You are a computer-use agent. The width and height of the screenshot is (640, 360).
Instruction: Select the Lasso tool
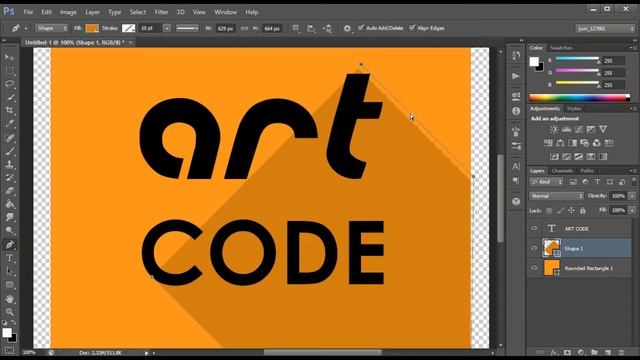(x=9, y=84)
